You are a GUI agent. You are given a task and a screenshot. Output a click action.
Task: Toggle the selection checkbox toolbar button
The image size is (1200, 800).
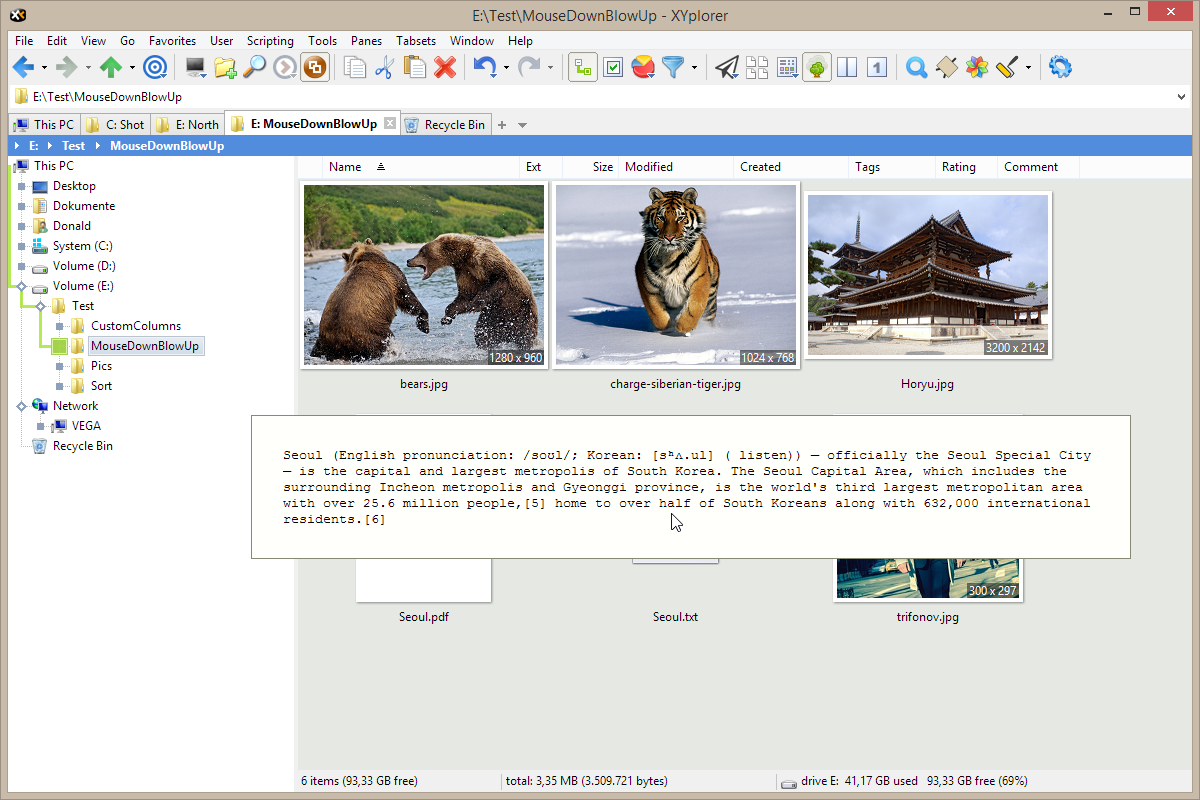[613, 68]
